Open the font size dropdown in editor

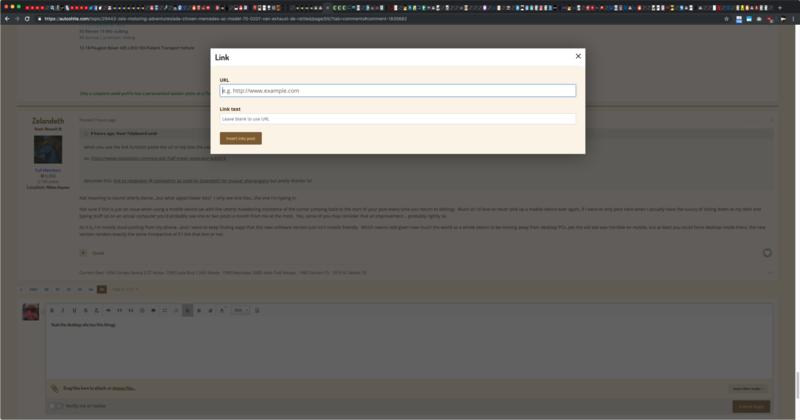pyautogui.click(x=240, y=311)
